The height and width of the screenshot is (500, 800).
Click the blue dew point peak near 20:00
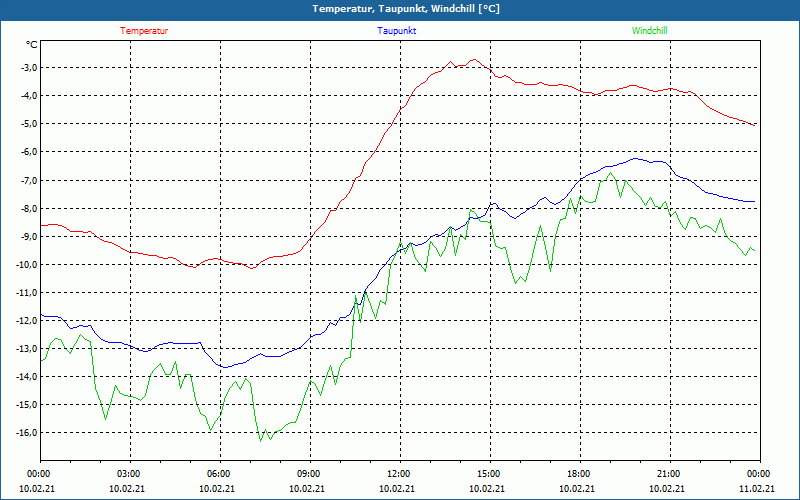pyautogui.click(x=635, y=159)
